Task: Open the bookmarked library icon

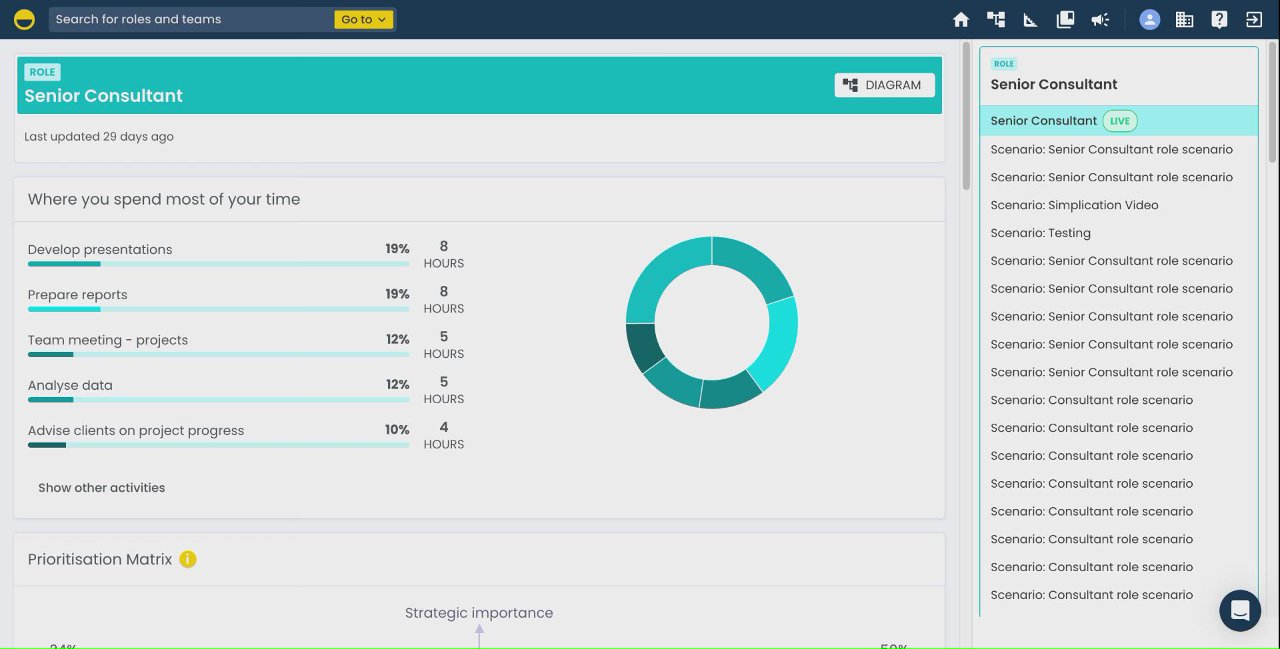Action: tap(1065, 19)
